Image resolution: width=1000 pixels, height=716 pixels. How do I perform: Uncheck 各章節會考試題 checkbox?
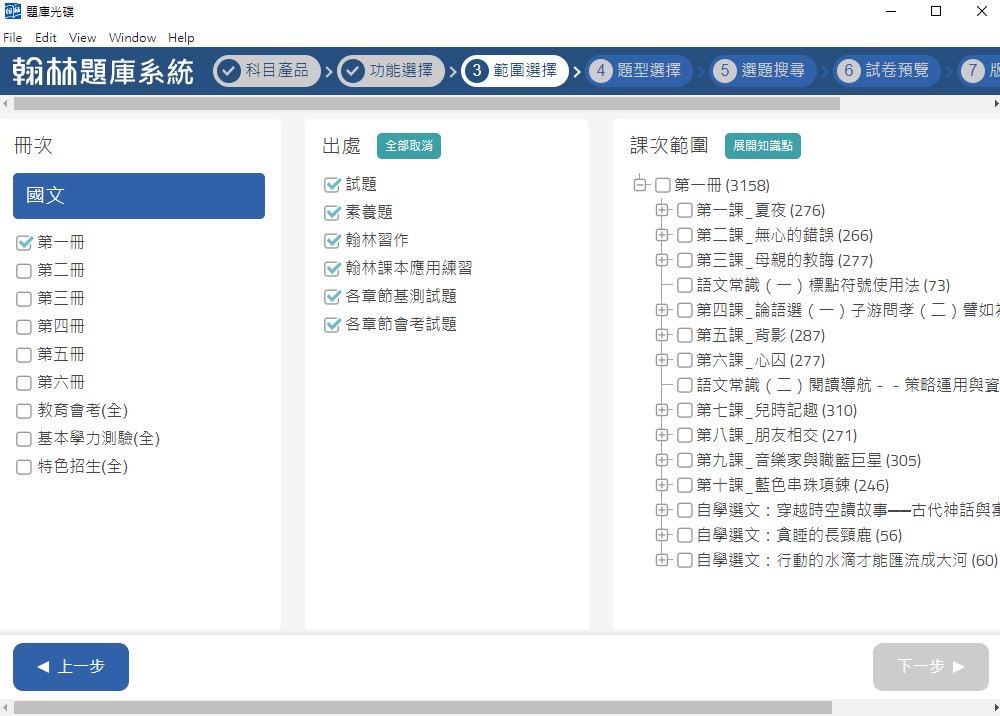(332, 325)
